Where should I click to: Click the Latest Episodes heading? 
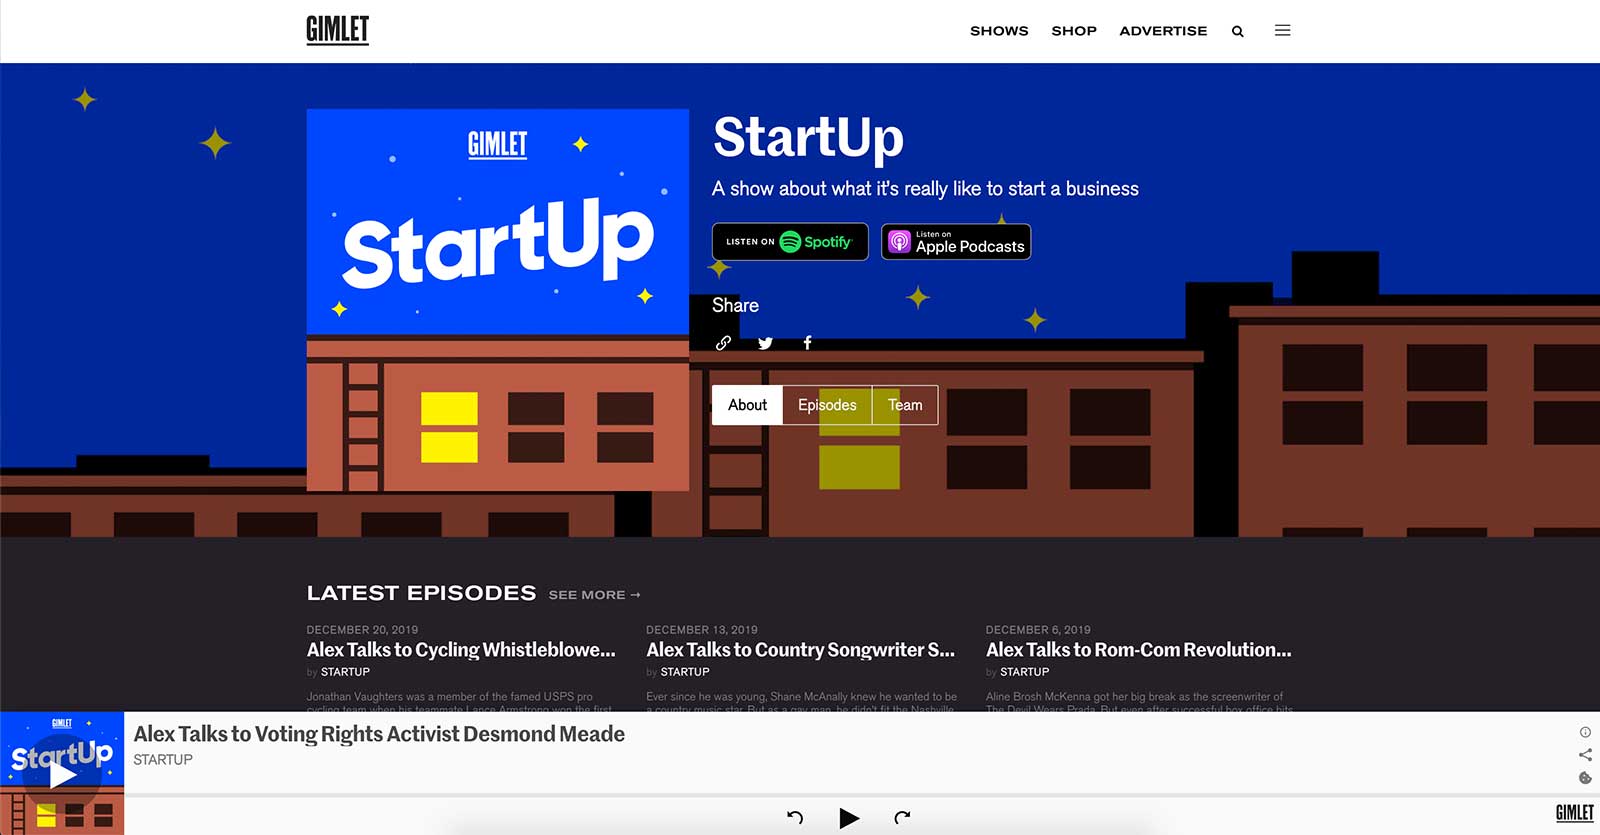(x=421, y=593)
